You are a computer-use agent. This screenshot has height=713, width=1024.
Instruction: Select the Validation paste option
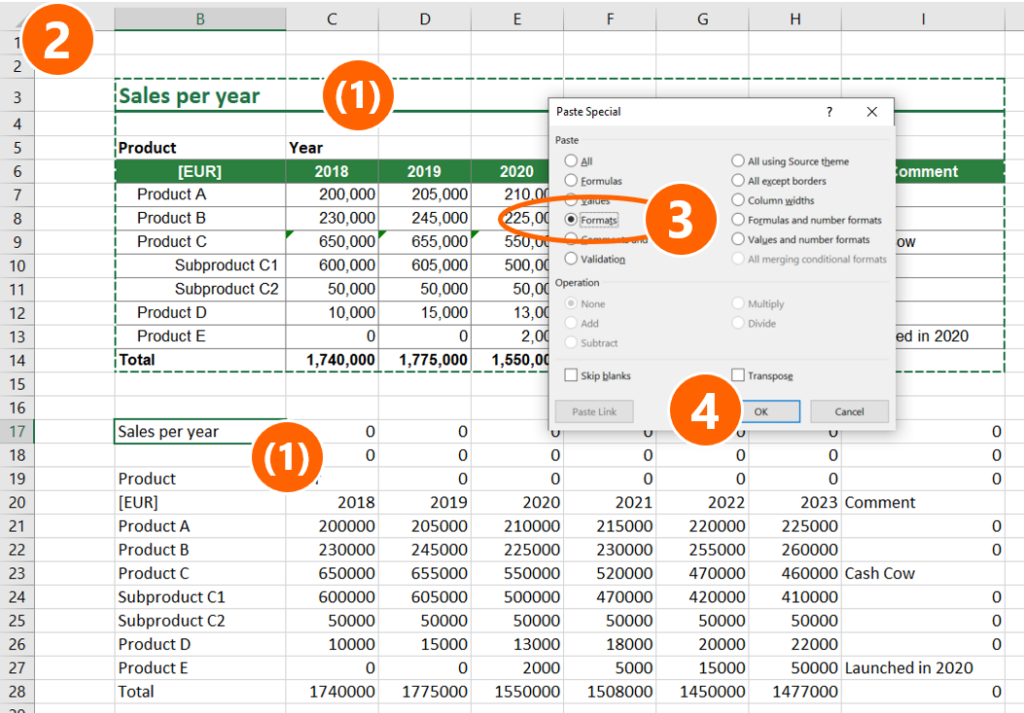click(570, 258)
